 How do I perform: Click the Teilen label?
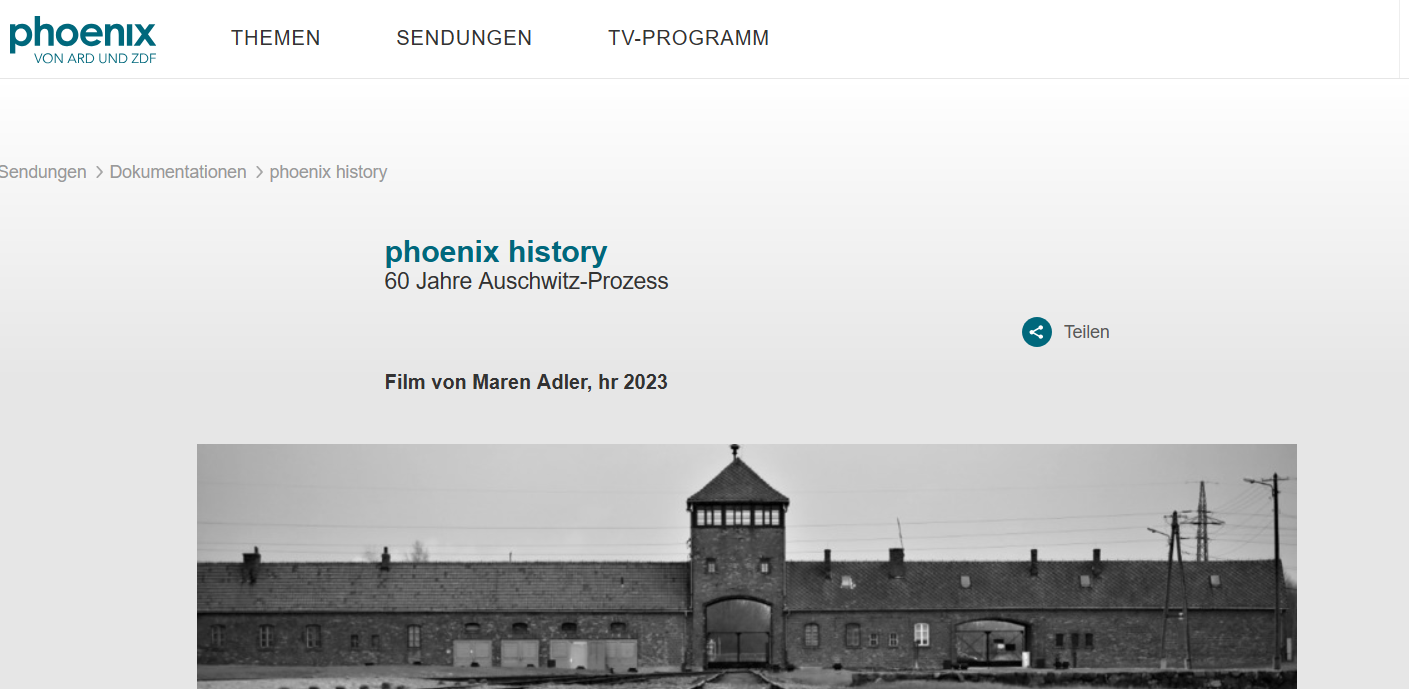click(x=1087, y=332)
